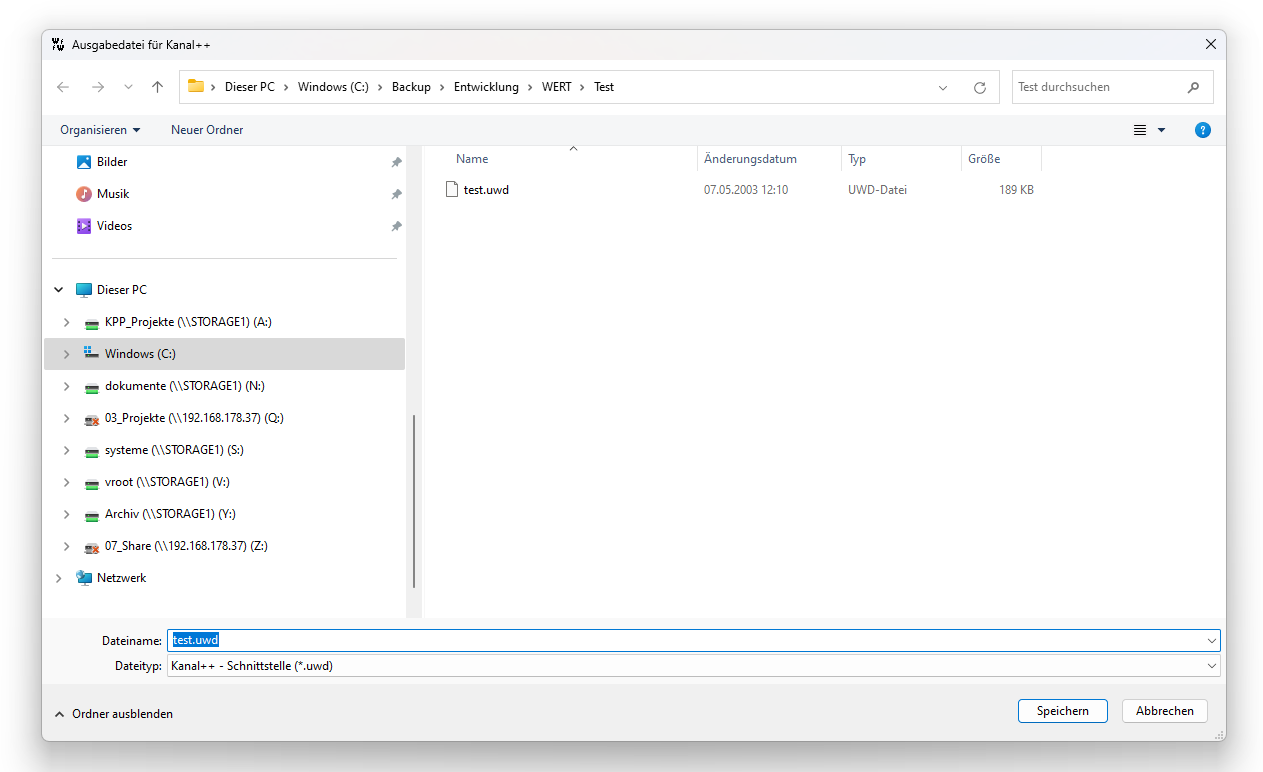The image size is (1263, 772).
Task: Select Archiv (\\STORAGE1) (Y:) network drive
Action: tap(170, 514)
